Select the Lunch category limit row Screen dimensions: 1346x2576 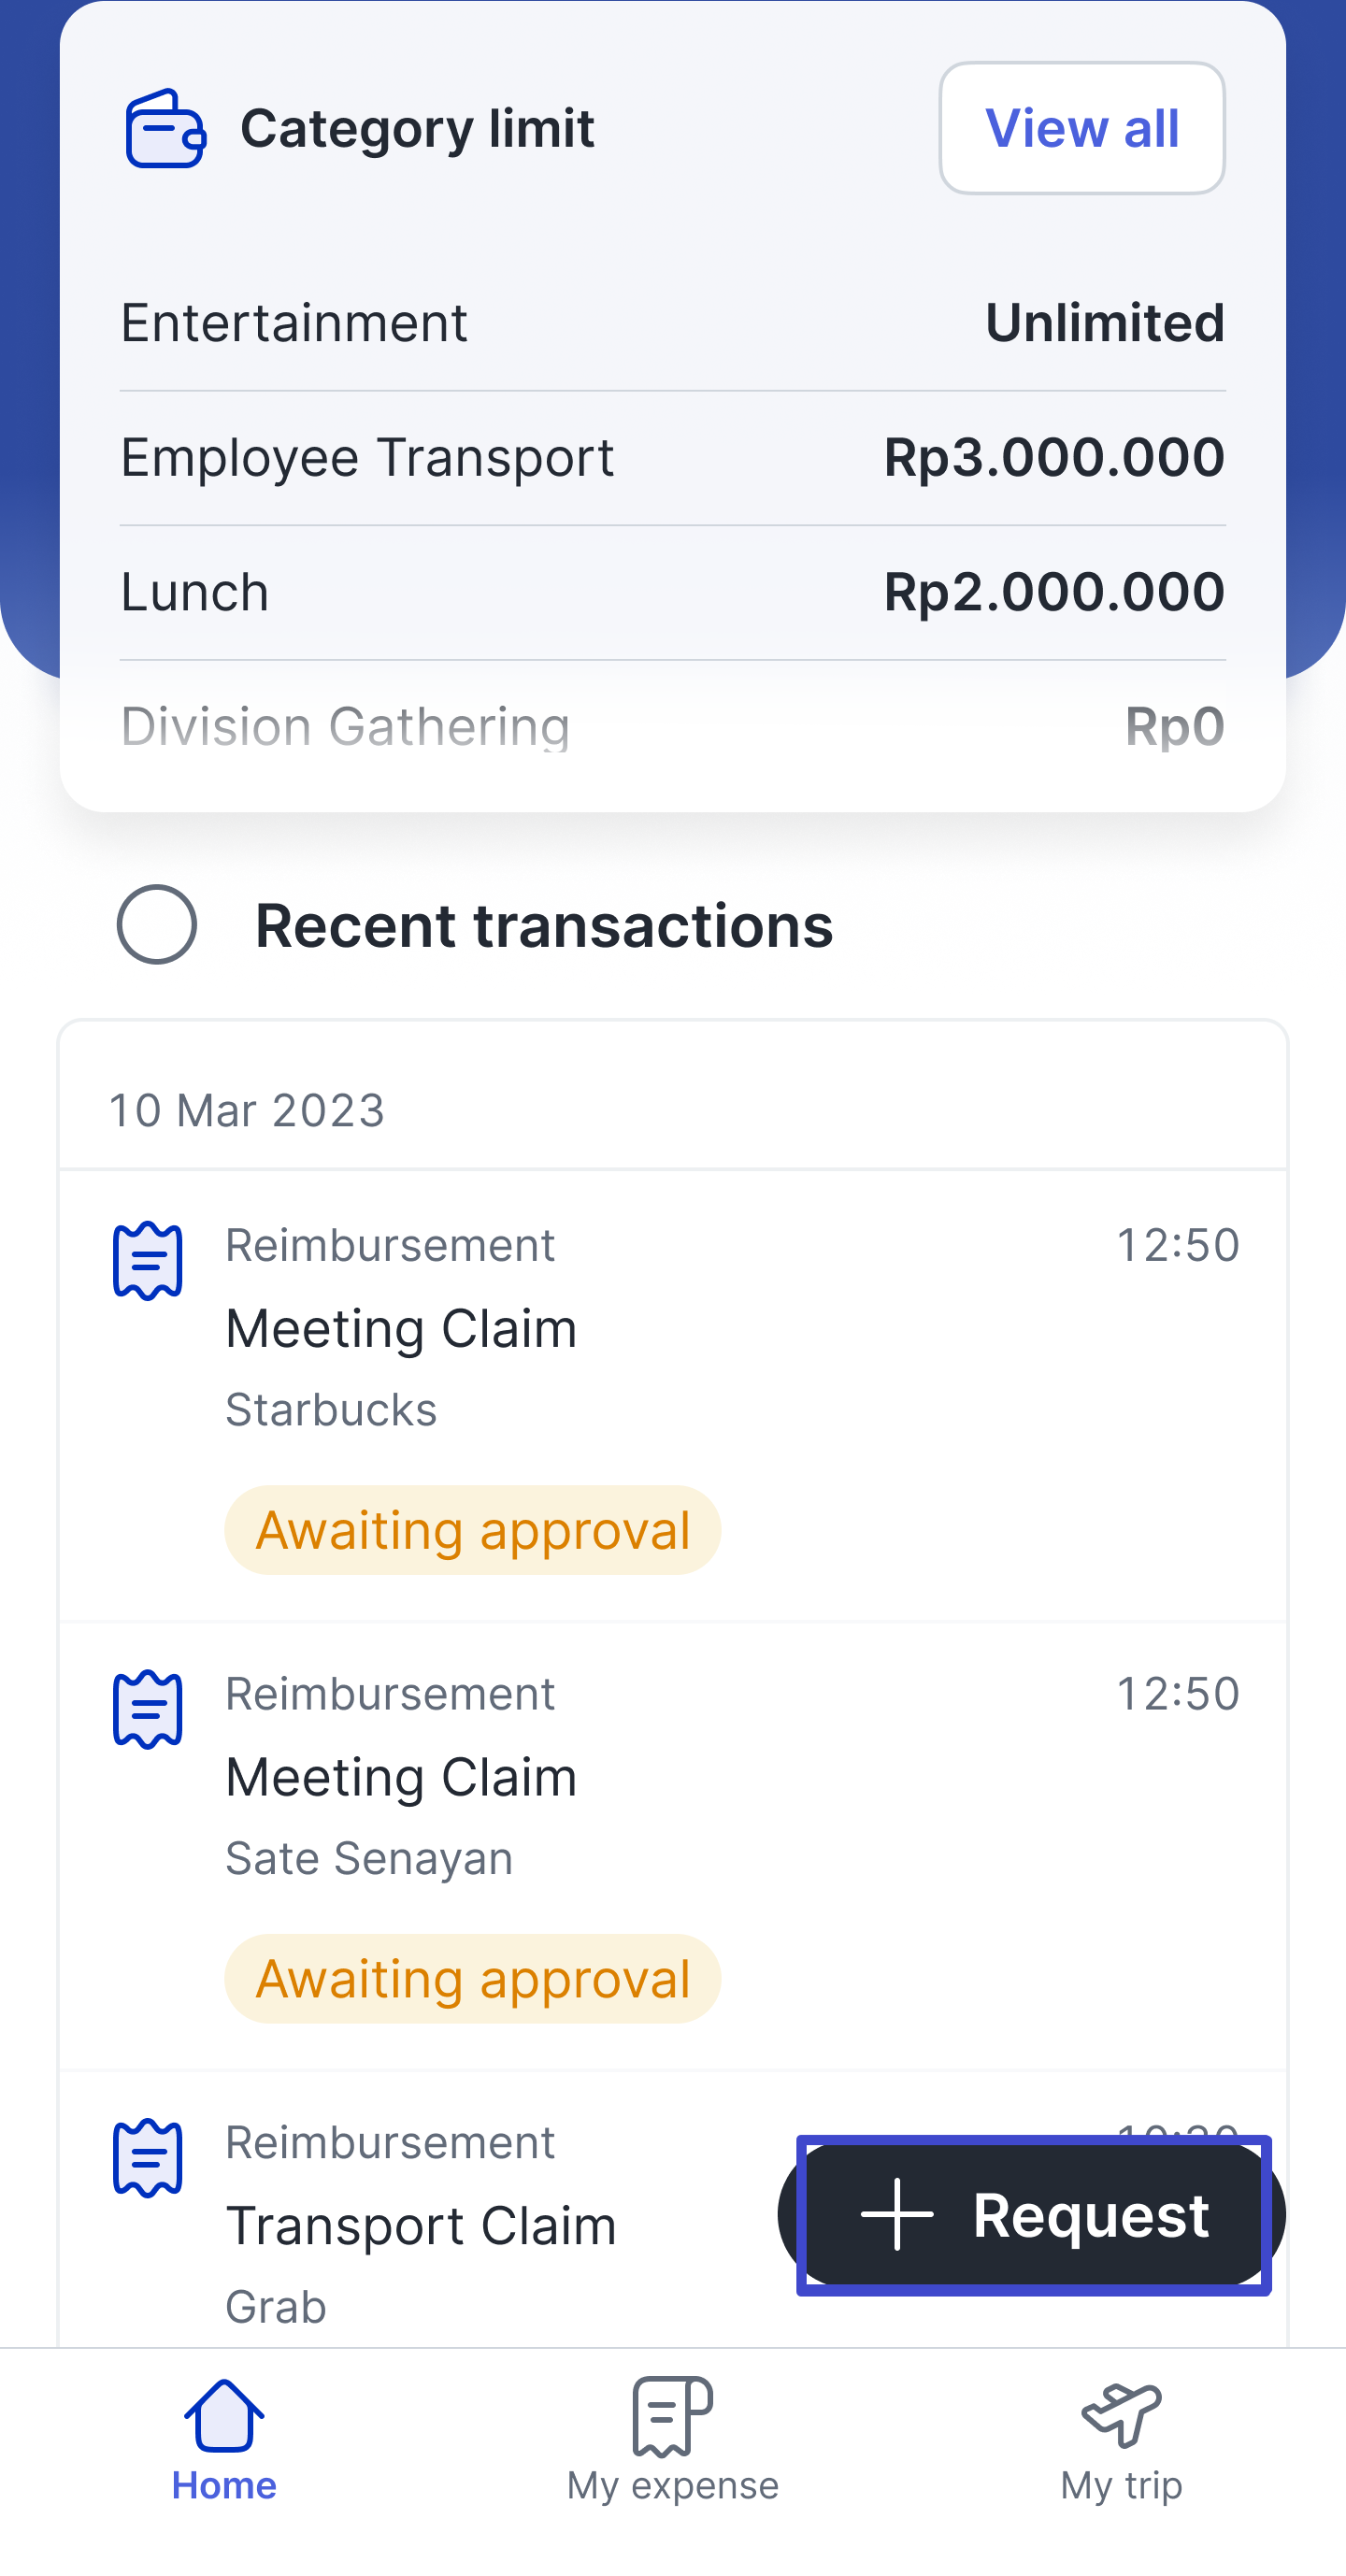[x=672, y=592]
